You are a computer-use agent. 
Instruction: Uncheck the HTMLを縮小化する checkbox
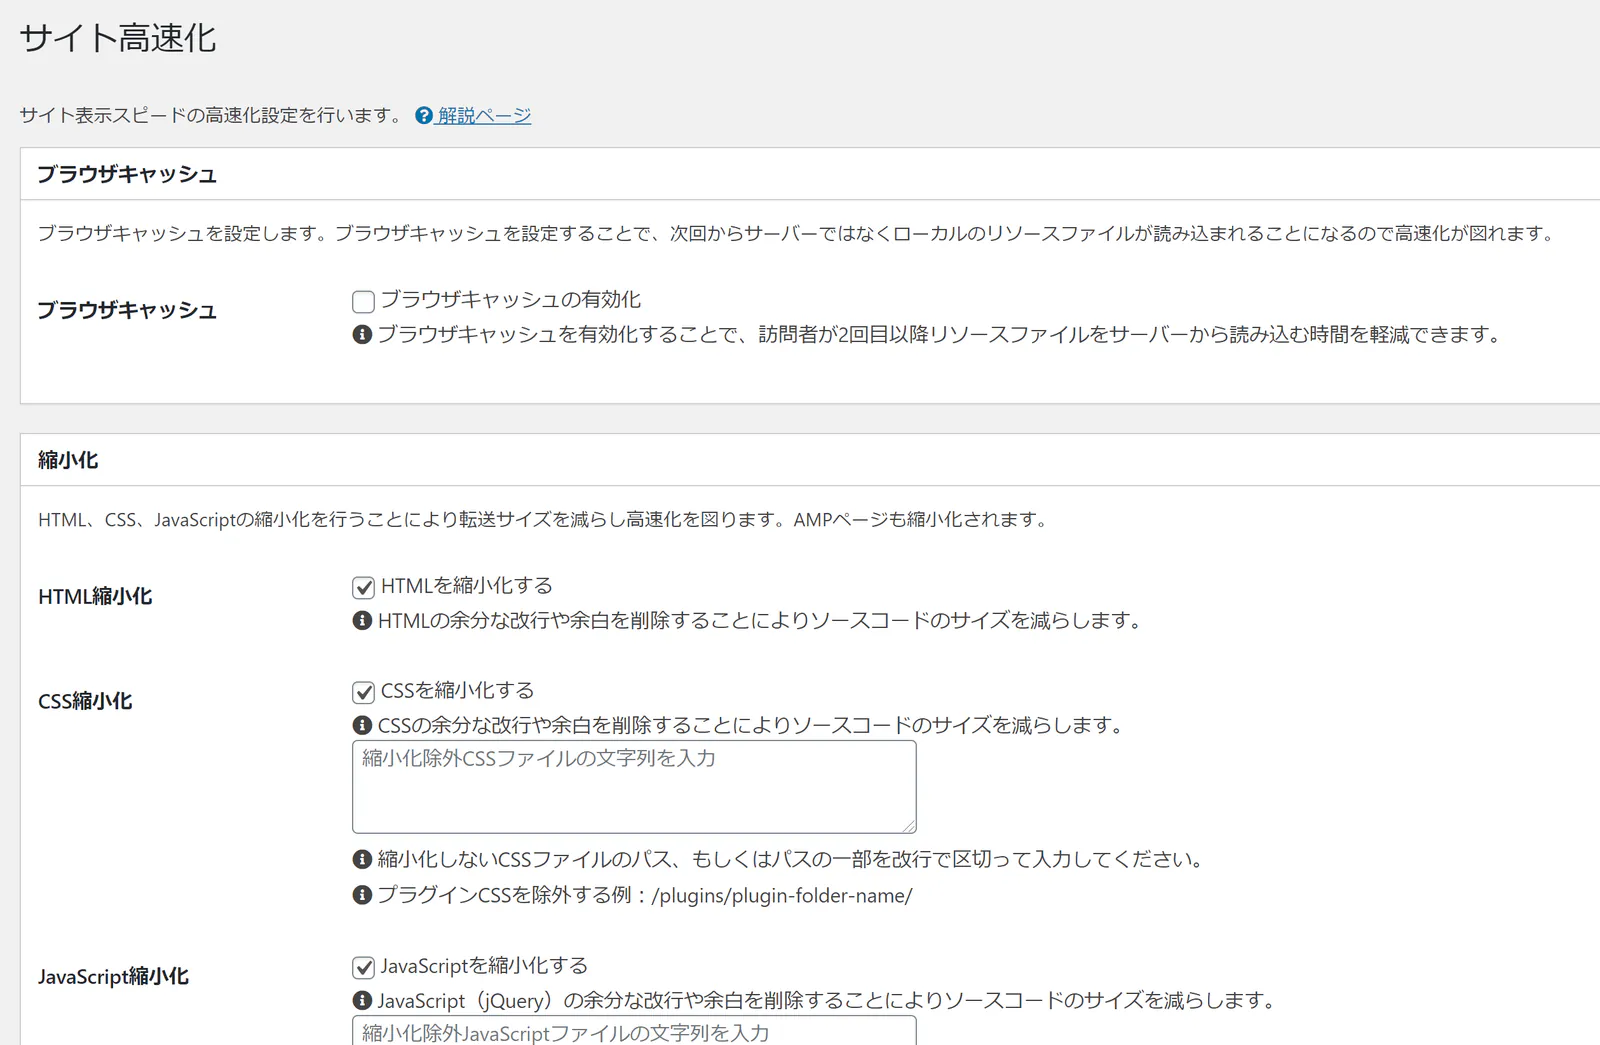click(363, 587)
